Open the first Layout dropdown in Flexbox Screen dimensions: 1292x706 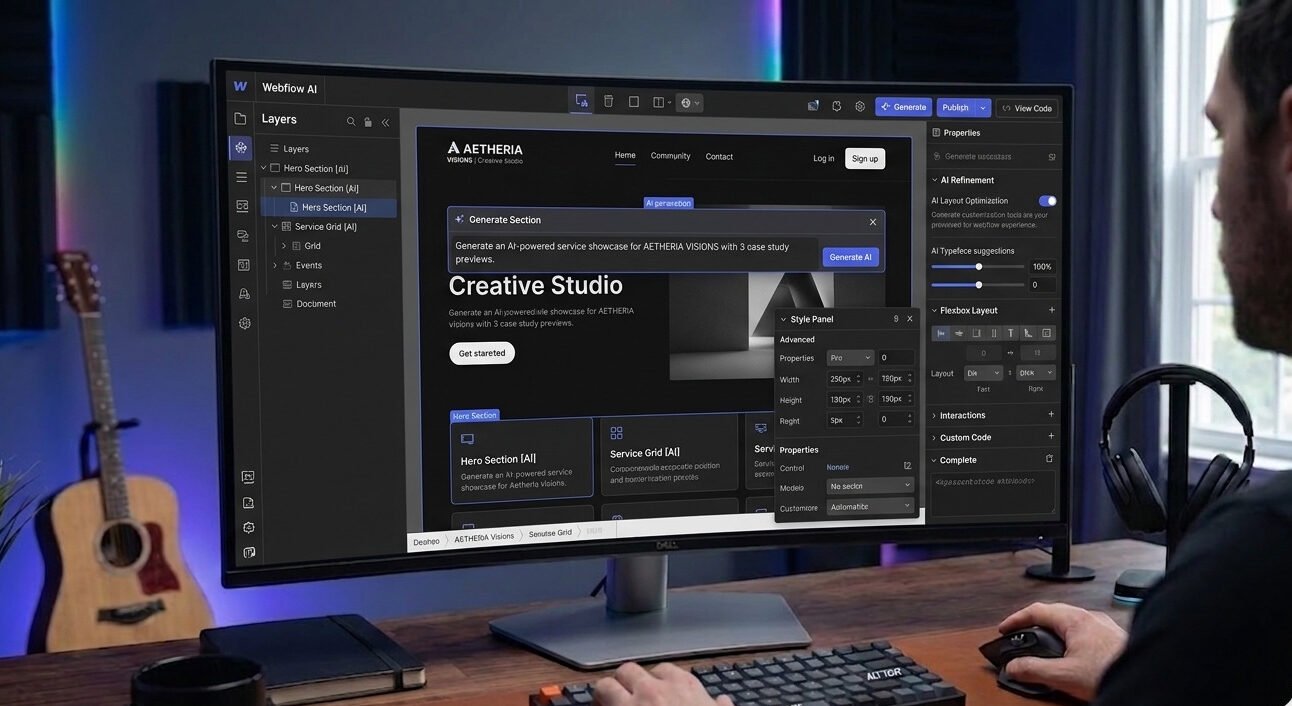point(983,373)
